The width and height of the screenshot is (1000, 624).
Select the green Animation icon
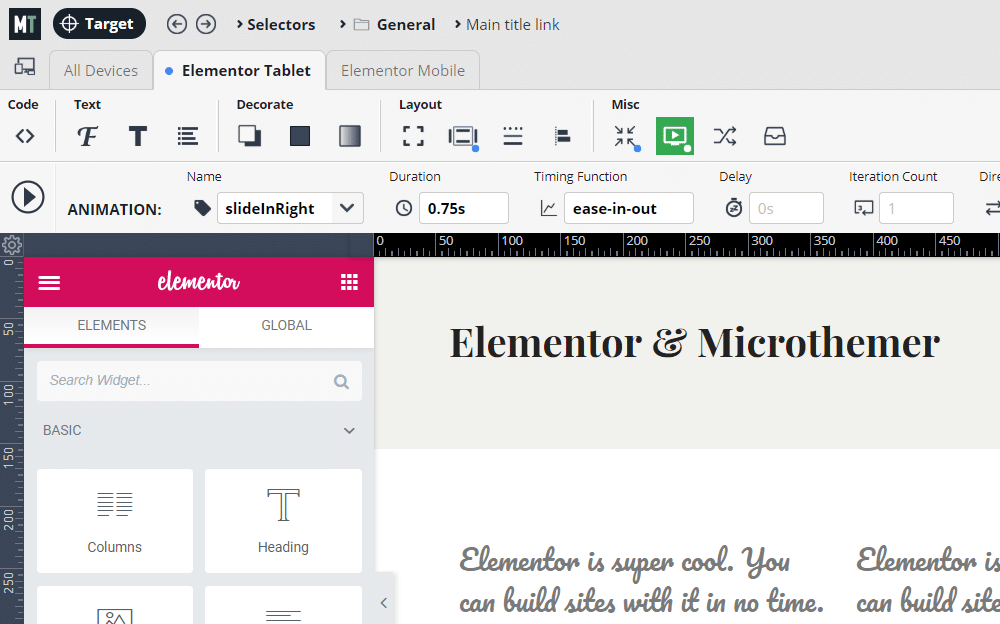coord(675,136)
